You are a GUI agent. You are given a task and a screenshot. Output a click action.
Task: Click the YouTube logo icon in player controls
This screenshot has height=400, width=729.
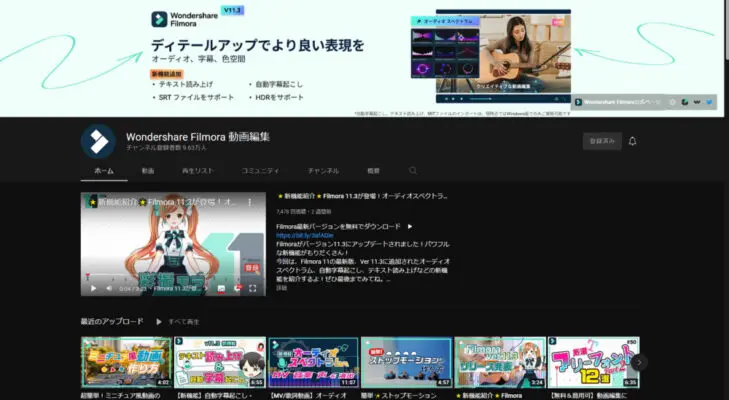point(238,288)
